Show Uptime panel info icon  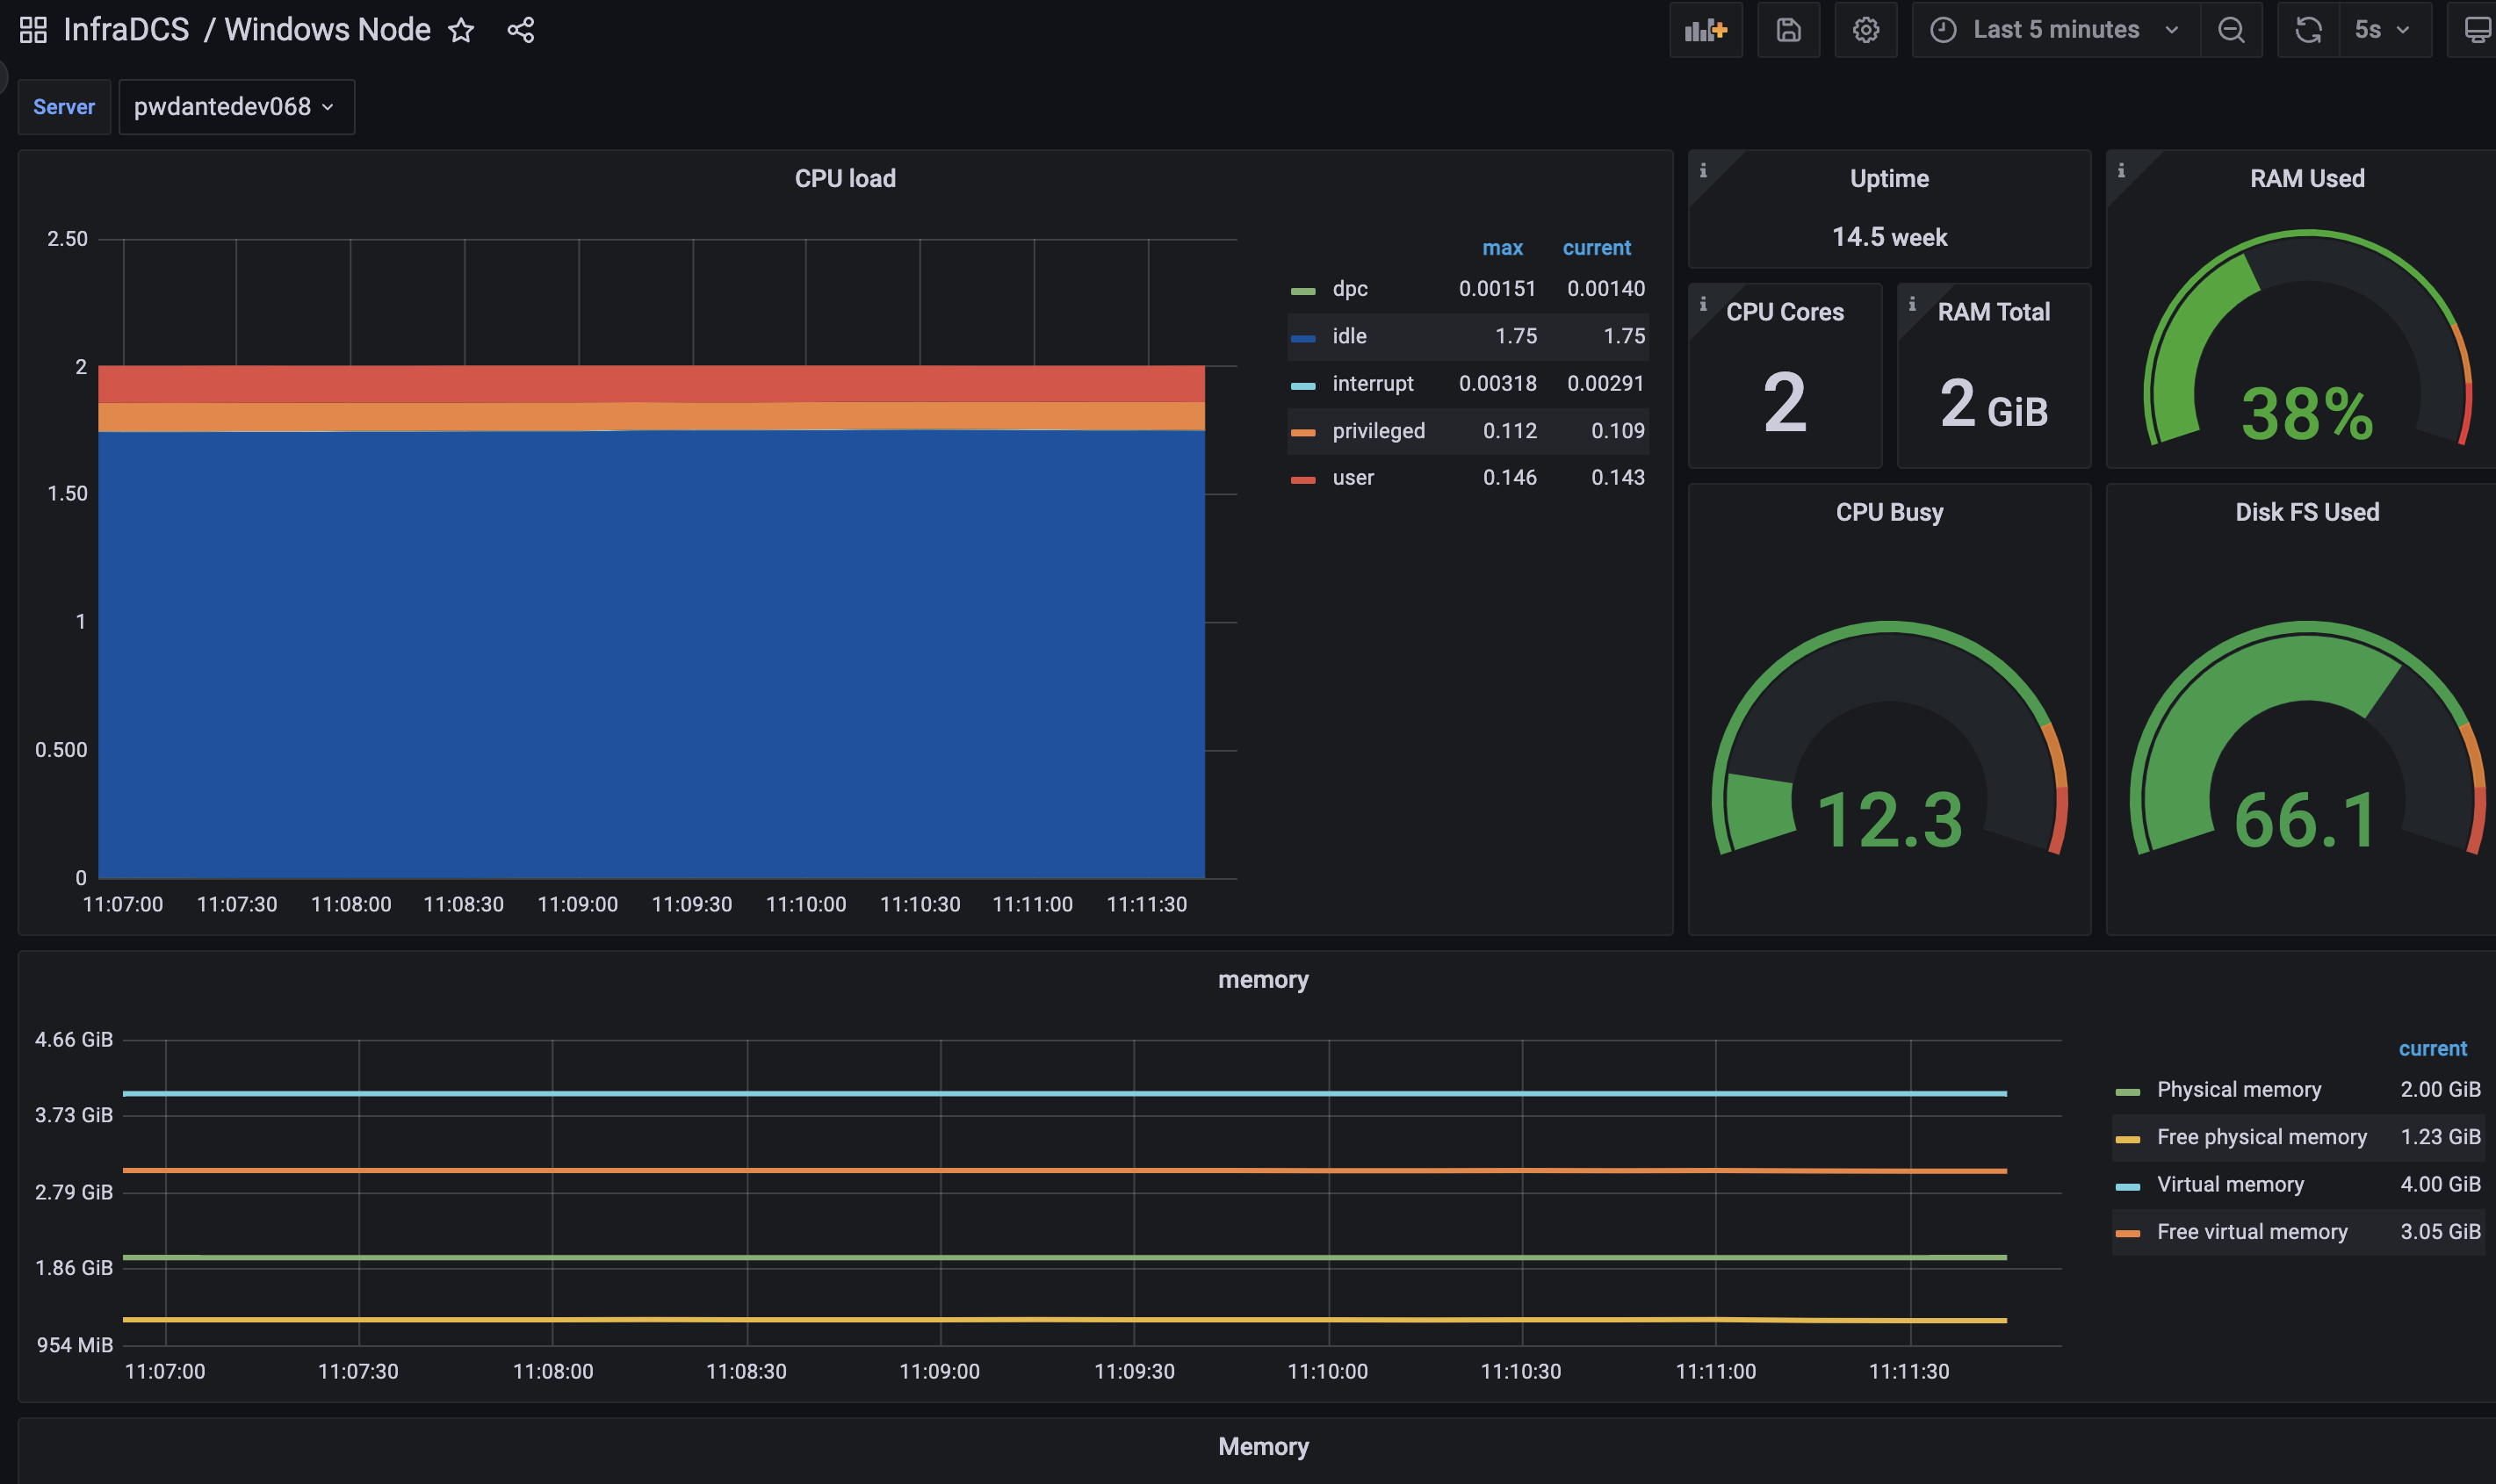(x=1703, y=170)
